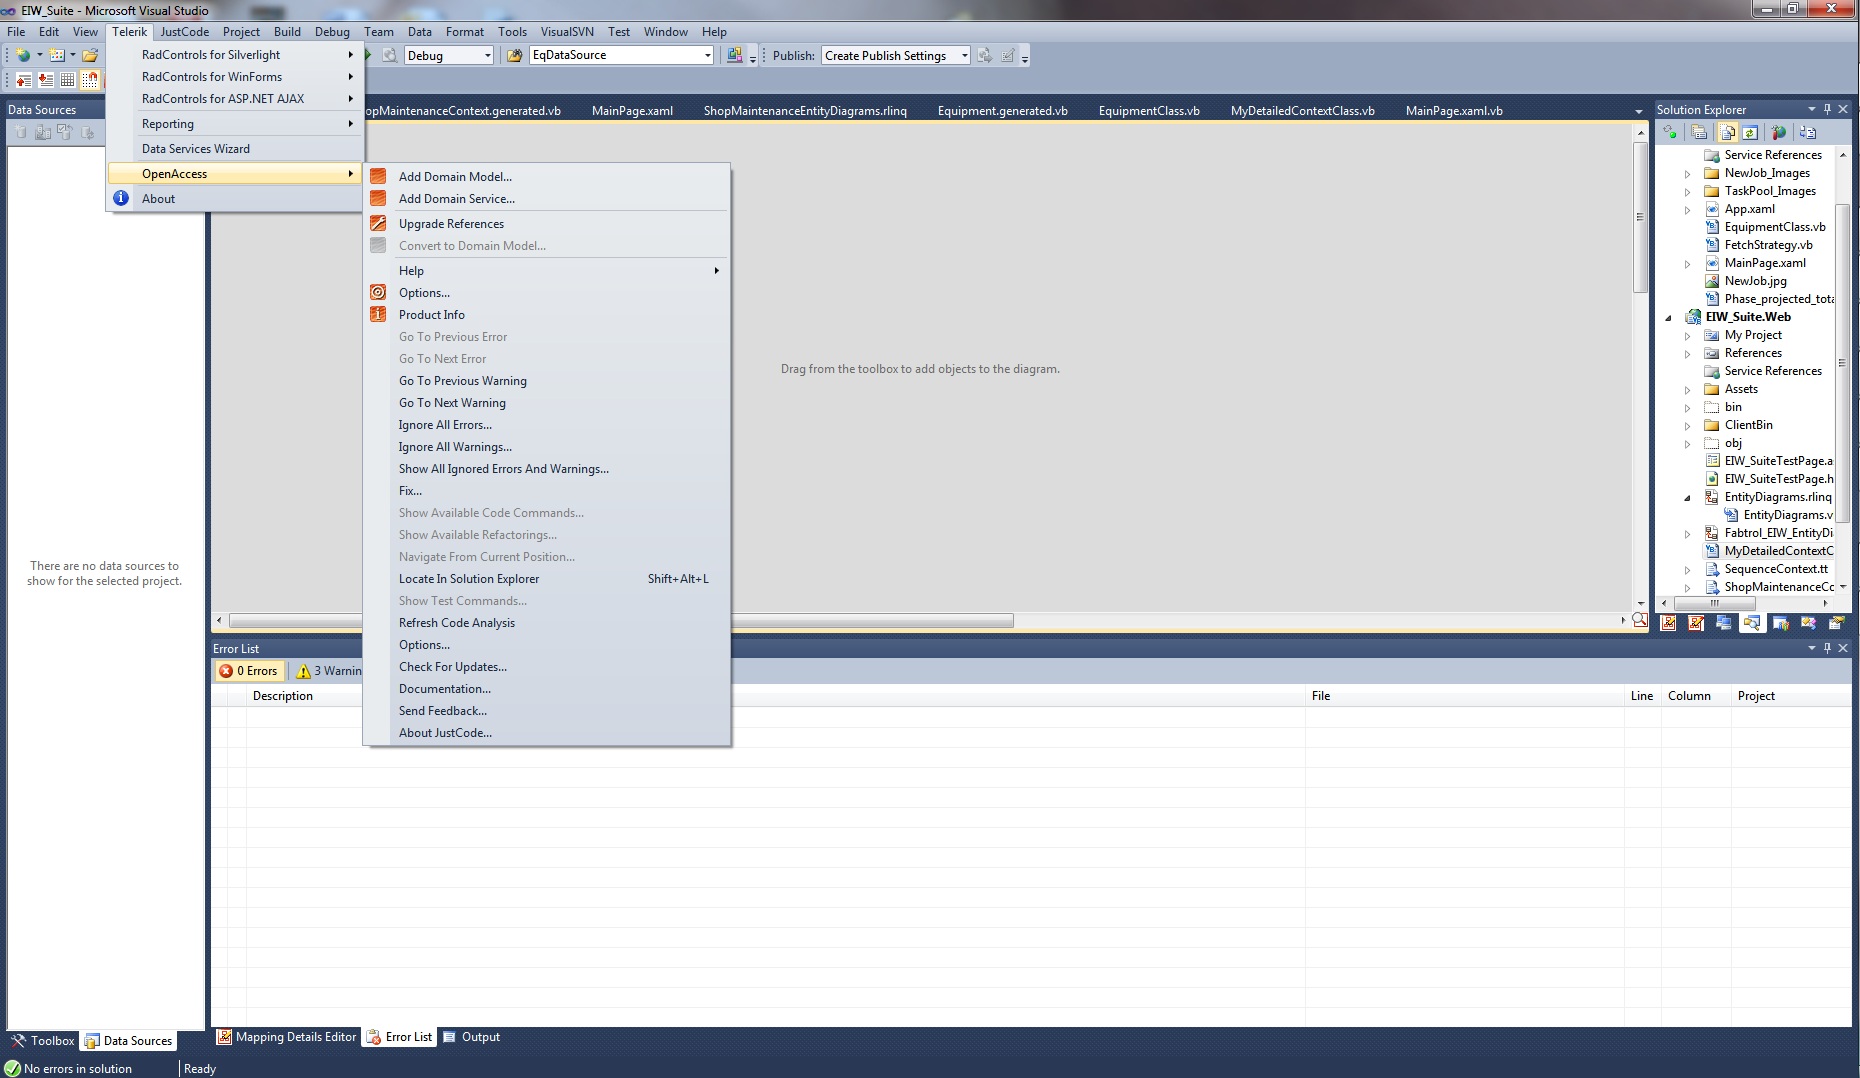1860x1078 pixels.
Task: Open the document tab list dropdown arrow
Action: (x=1638, y=111)
